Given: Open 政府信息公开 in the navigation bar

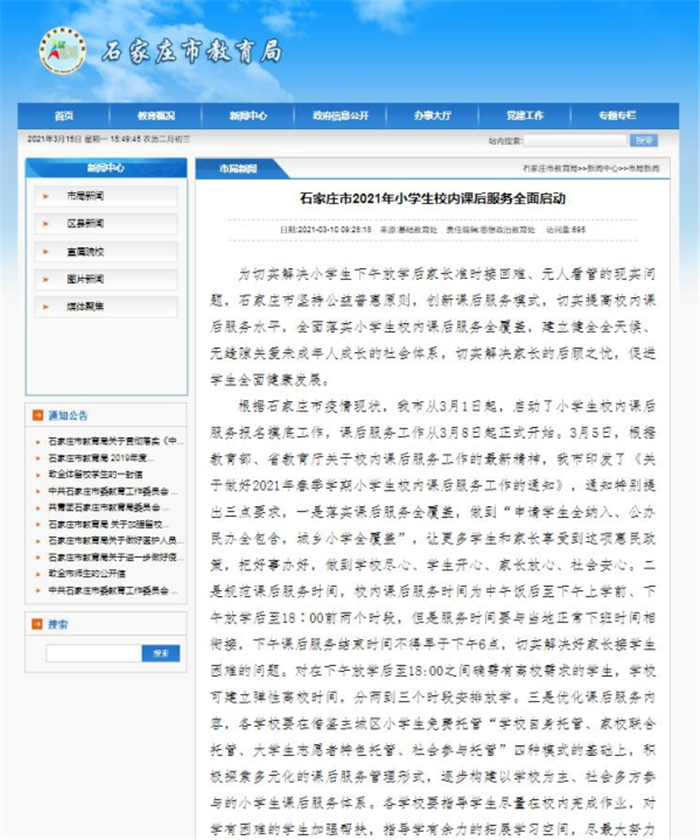Looking at the screenshot, I should pyautogui.click(x=340, y=116).
